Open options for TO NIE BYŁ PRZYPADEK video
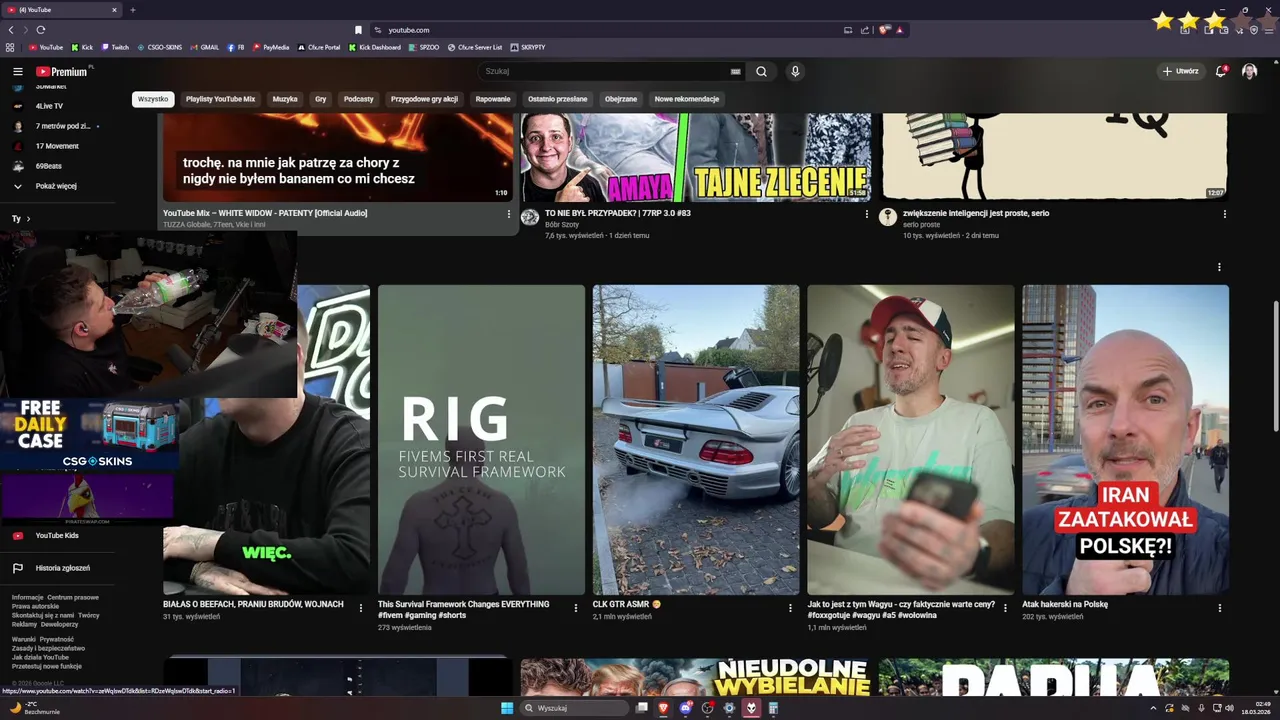 point(866,213)
